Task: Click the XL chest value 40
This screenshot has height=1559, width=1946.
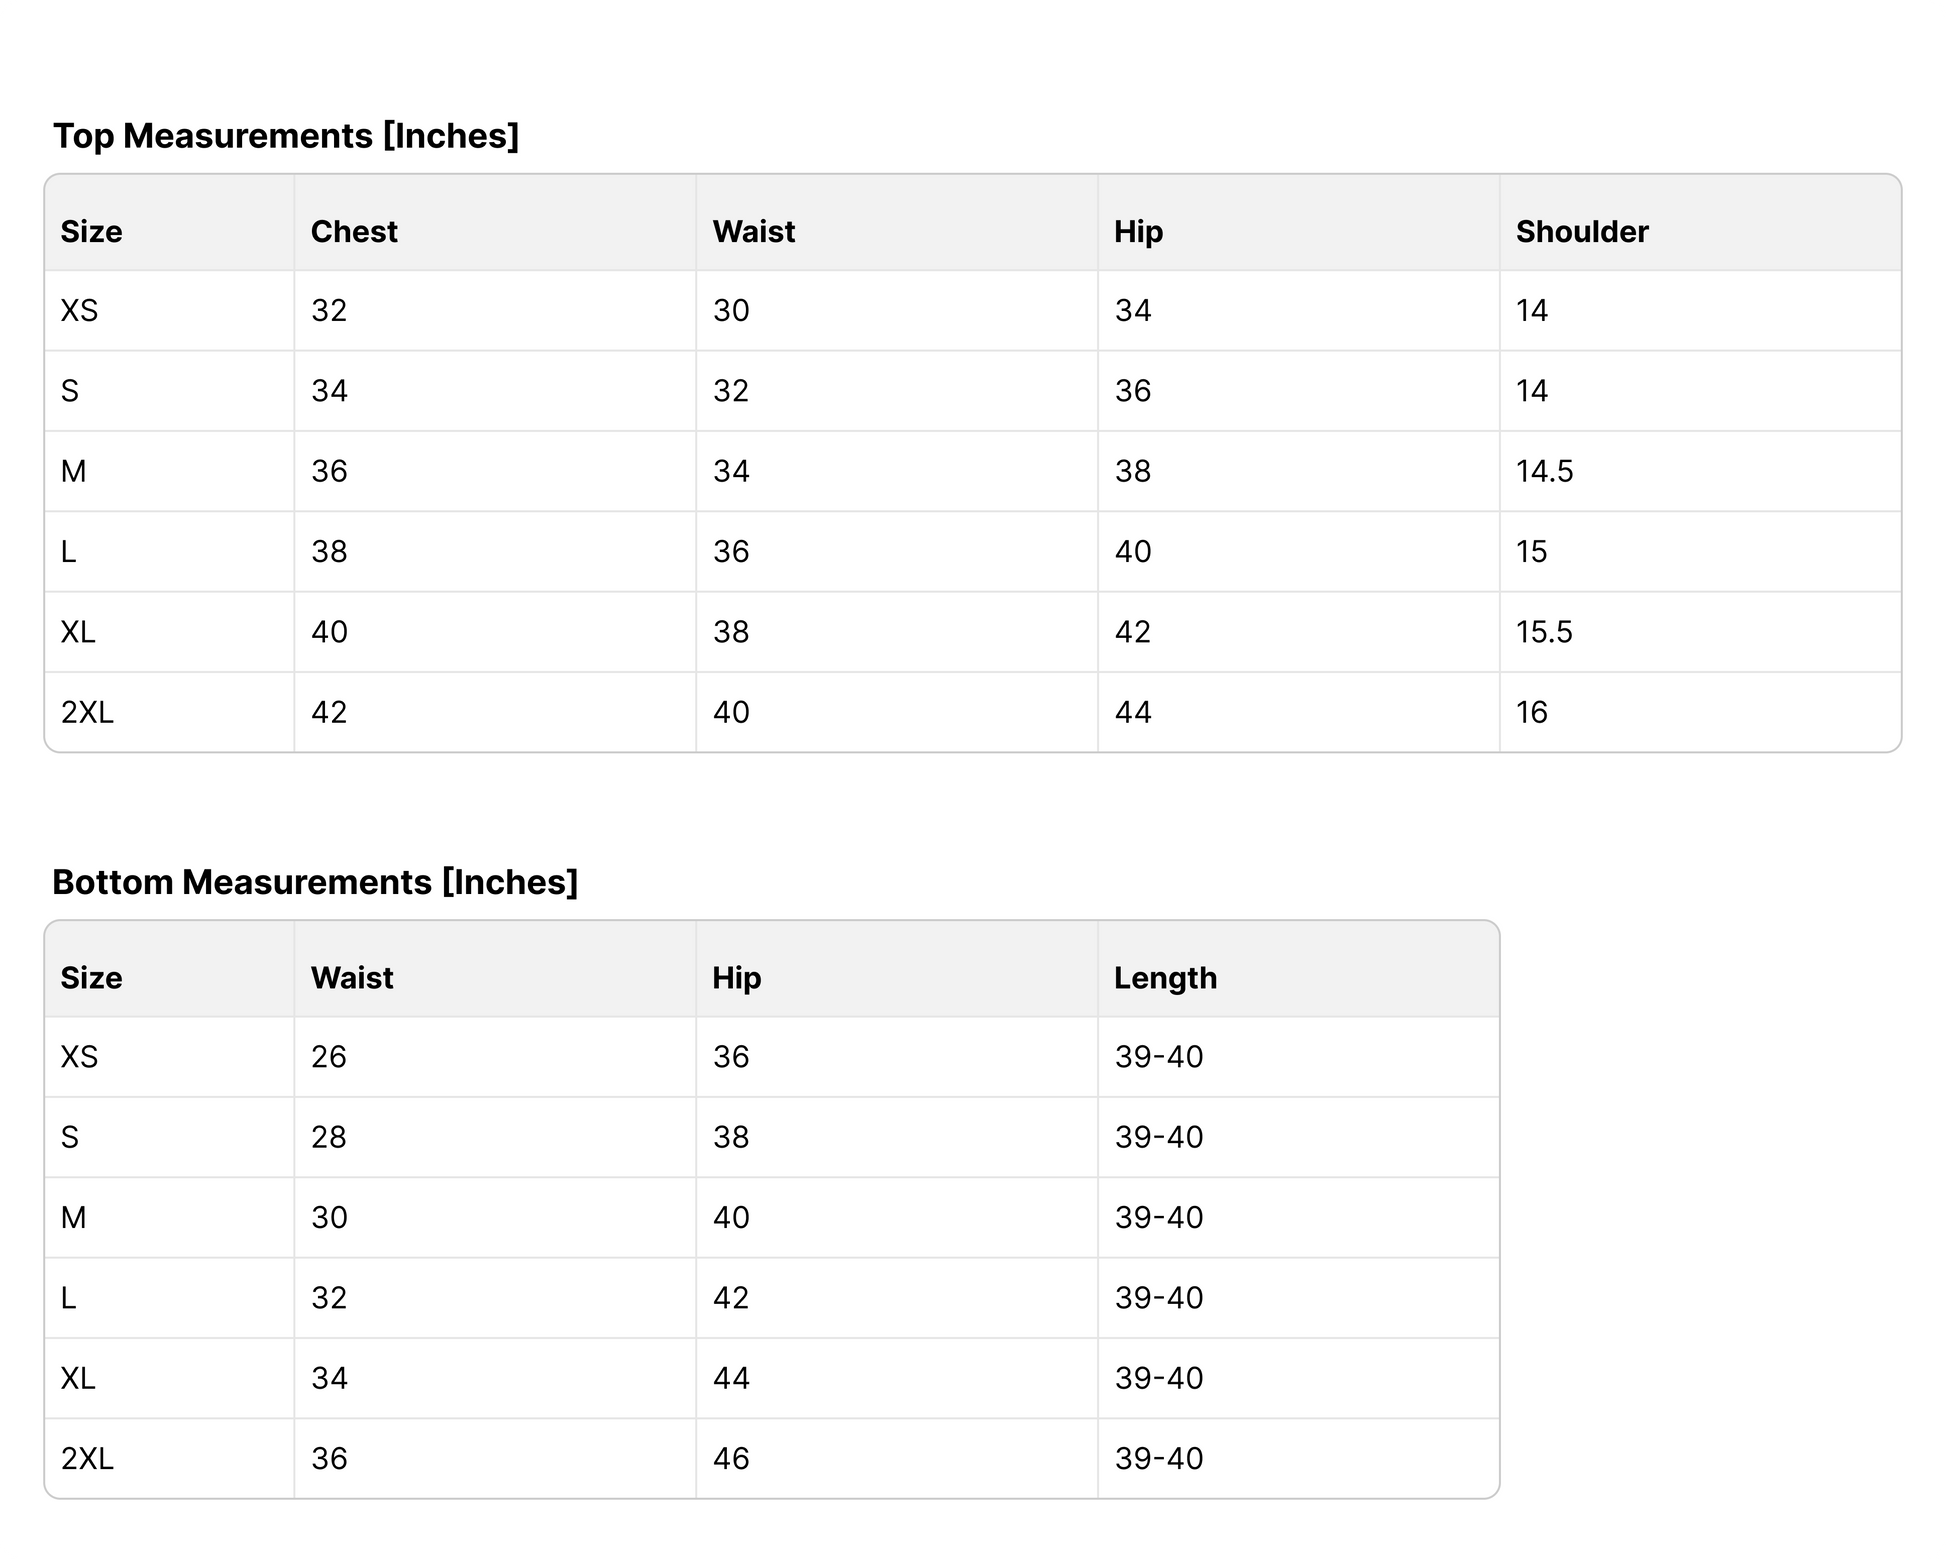Action: 329,632
